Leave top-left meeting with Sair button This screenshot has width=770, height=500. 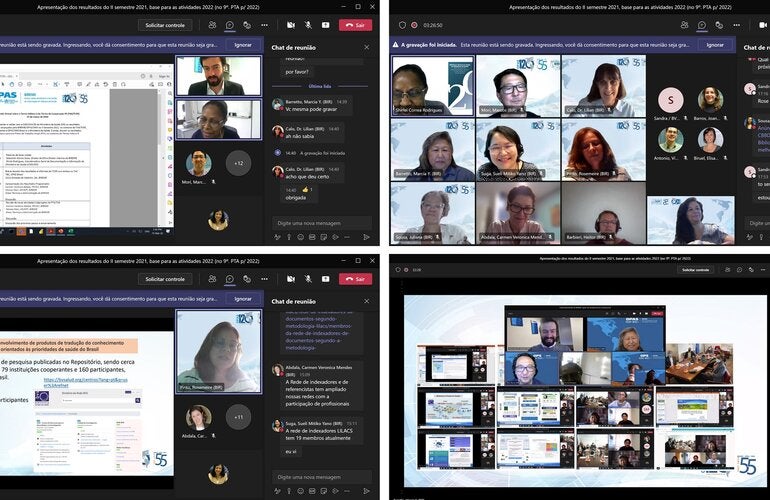[355, 25]
